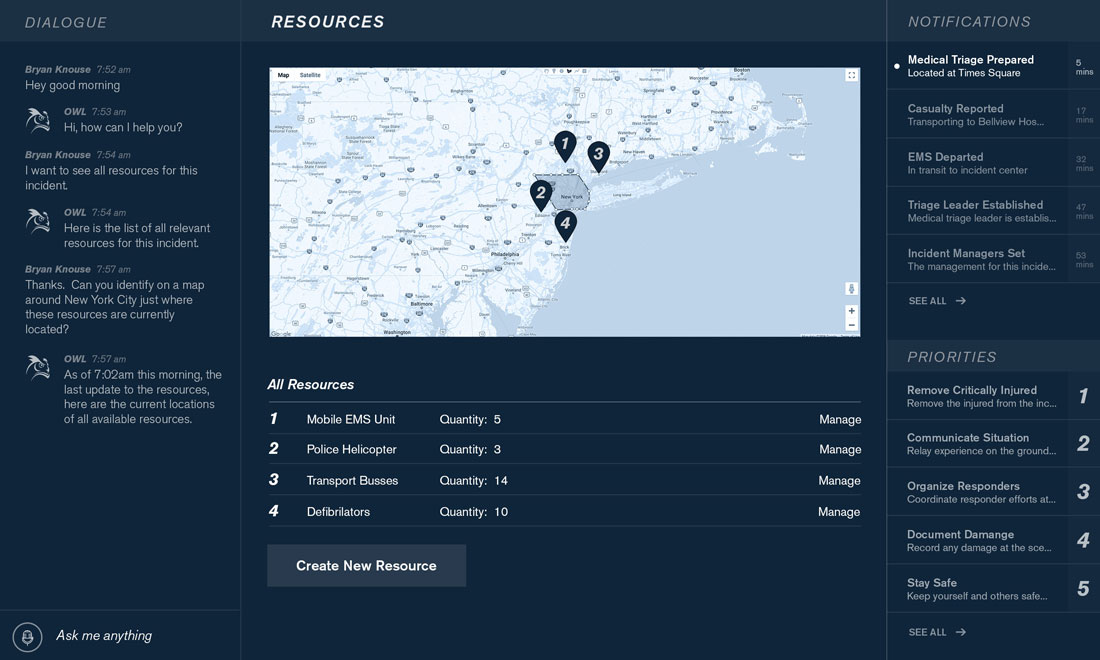Manage the Police Helicopter resource
The width and height of the screenshot is (1100, 660).
click(839, 450)
